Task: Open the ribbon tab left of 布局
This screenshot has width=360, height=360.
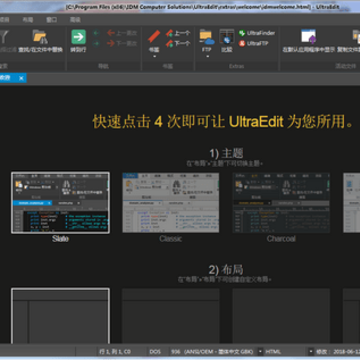Action: [4, 20]
